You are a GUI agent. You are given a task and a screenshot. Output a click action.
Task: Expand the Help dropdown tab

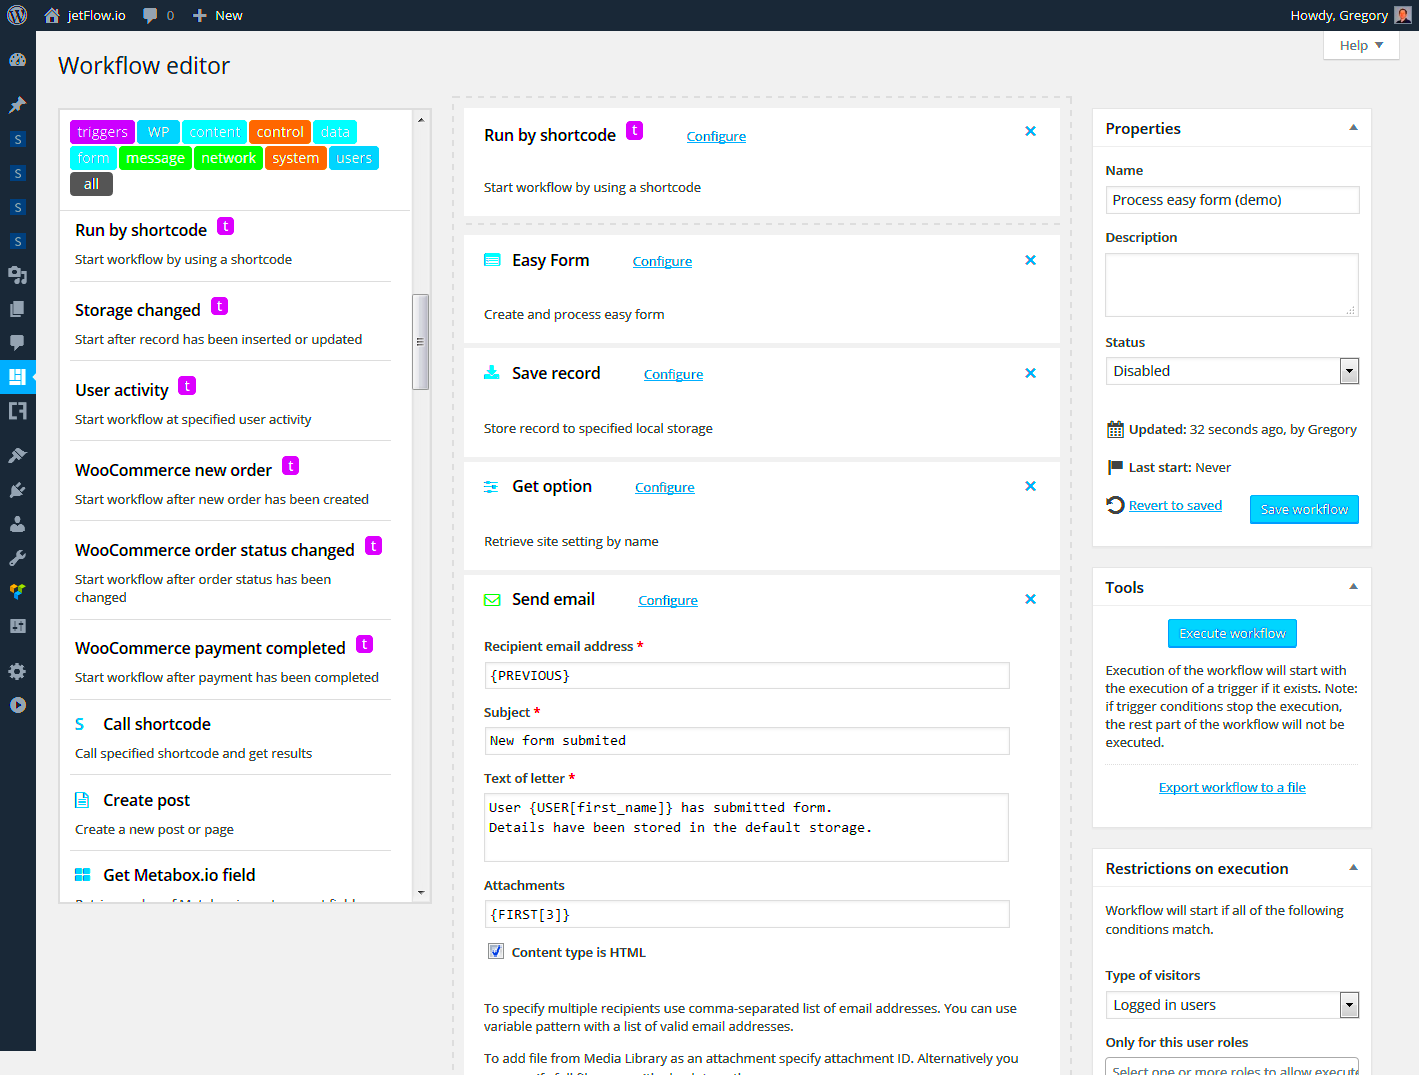click(1361, 45)
